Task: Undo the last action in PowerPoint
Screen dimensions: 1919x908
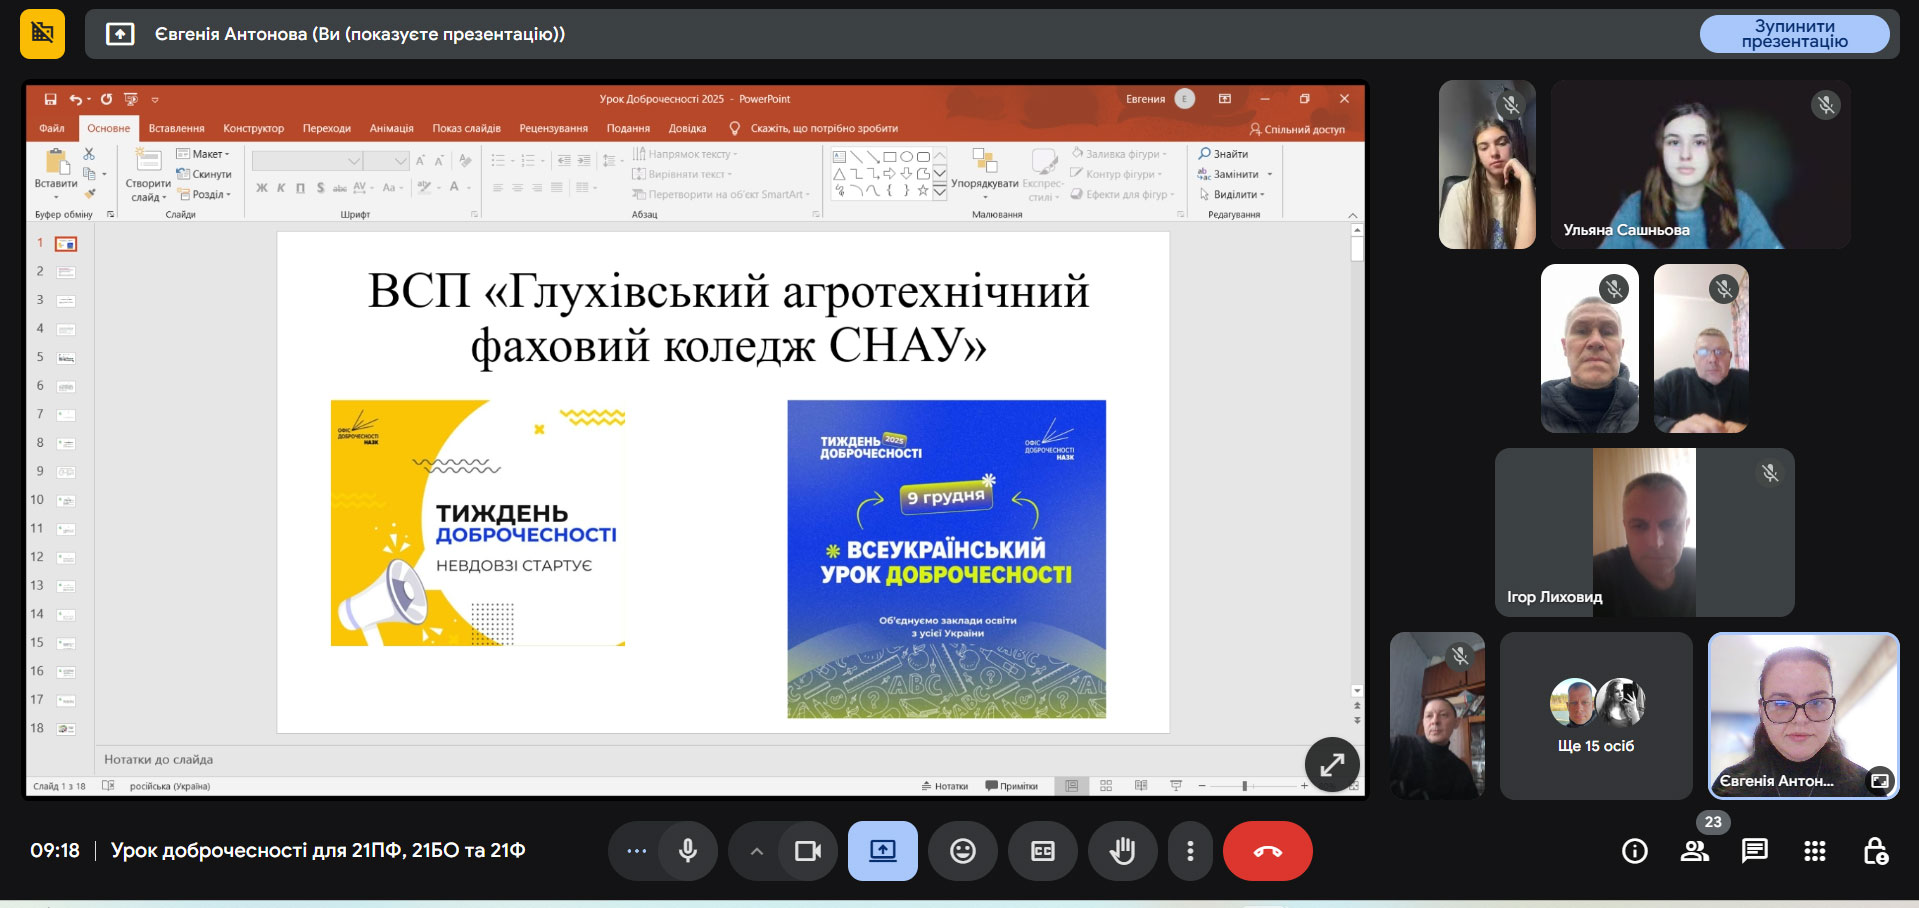Action: click(x=75, y=99)
